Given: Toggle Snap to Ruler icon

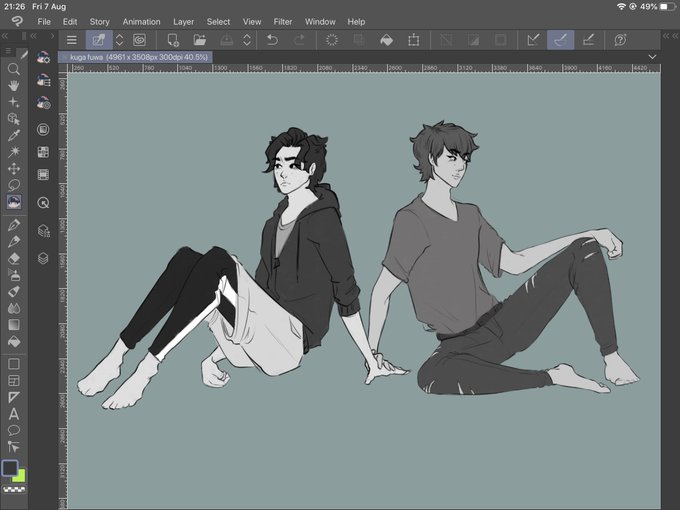Looking at the screenshot, I should click(x=533, y=40).
